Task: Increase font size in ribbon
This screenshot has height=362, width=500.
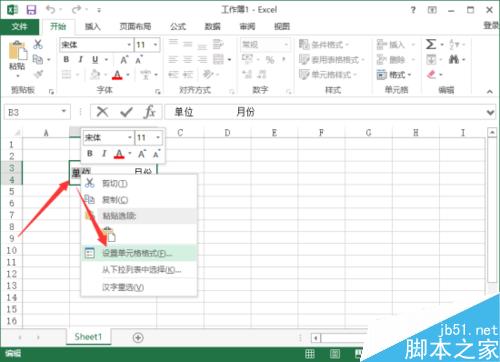Action: coord(124,60)
